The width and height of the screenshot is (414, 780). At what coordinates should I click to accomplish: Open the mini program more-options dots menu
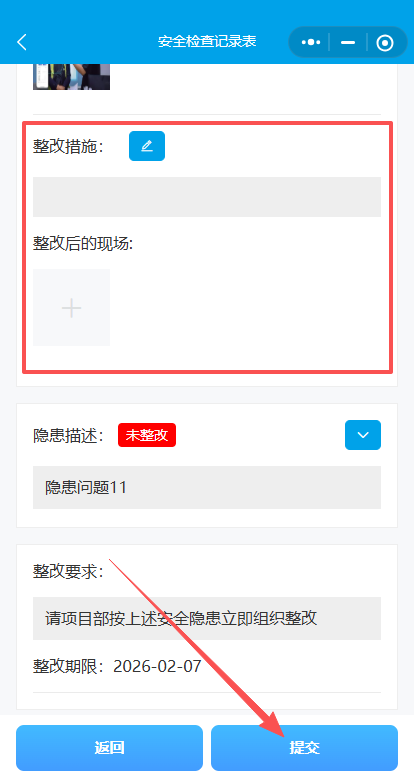click(311, 42)
